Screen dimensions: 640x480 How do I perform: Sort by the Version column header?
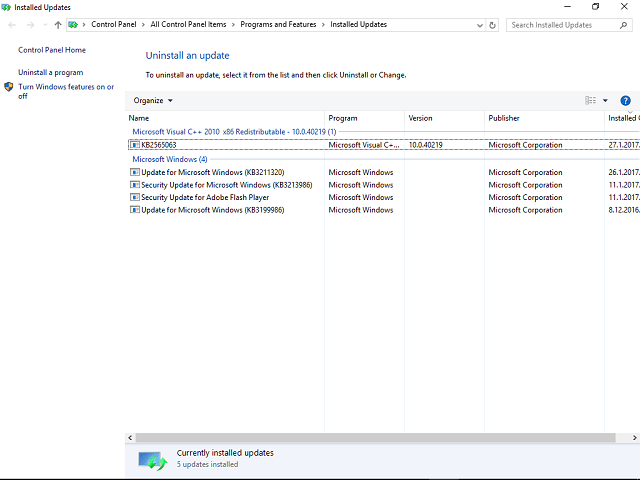point(444,118)
